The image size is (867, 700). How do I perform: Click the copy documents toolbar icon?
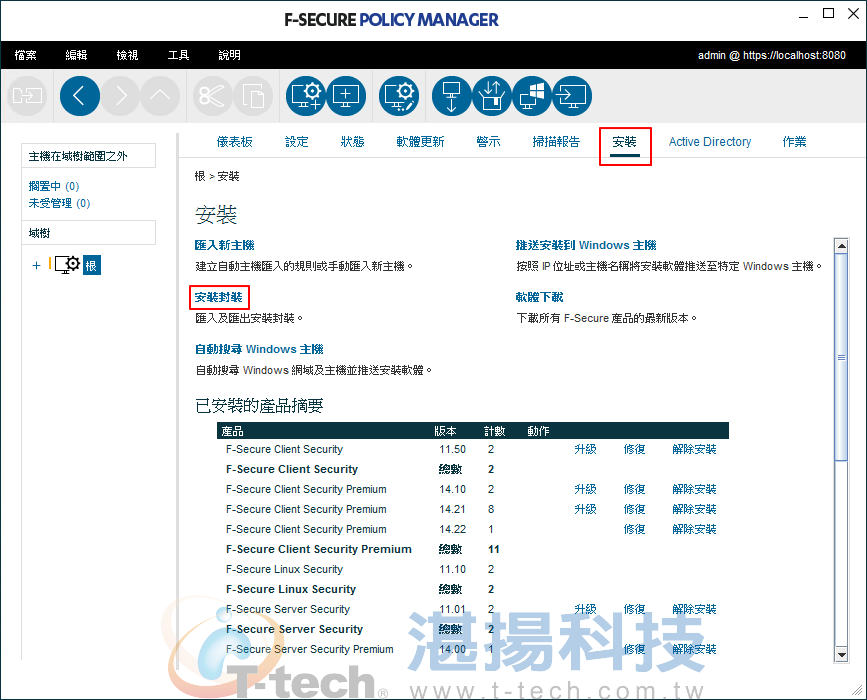253,96
